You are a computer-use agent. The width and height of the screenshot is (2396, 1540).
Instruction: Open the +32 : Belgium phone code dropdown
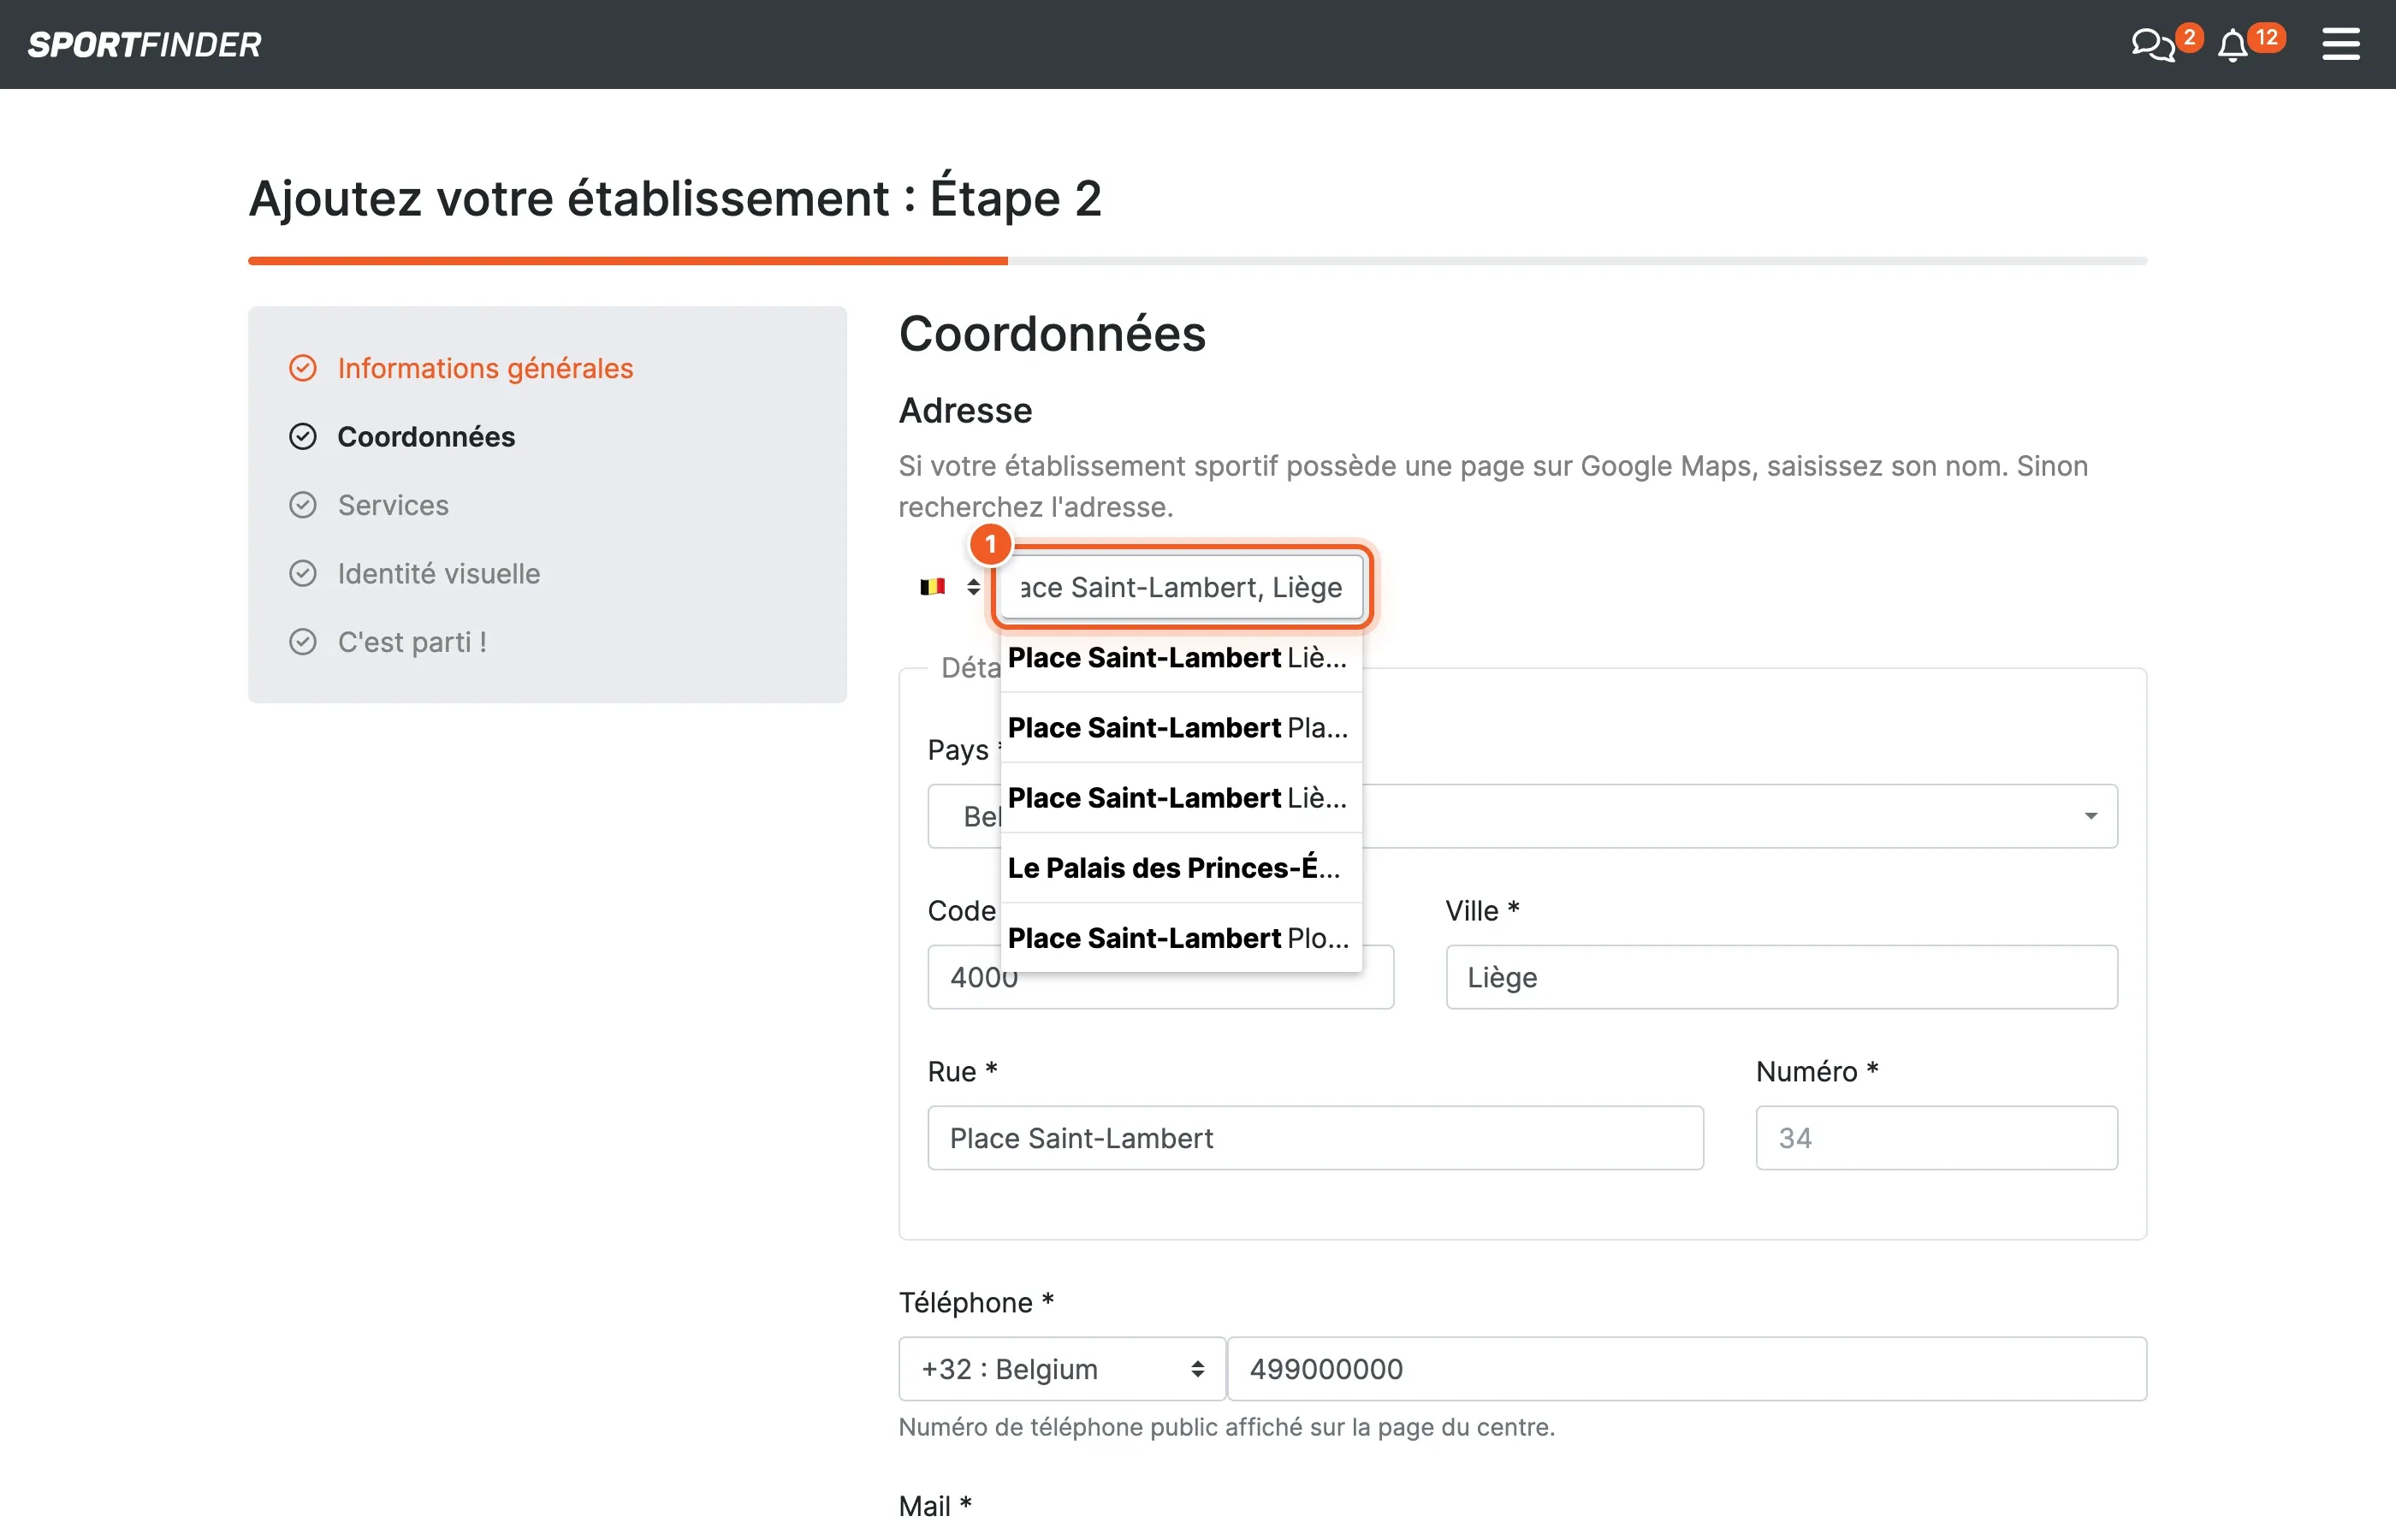pyautogui.click(x=1062, y=1369)
